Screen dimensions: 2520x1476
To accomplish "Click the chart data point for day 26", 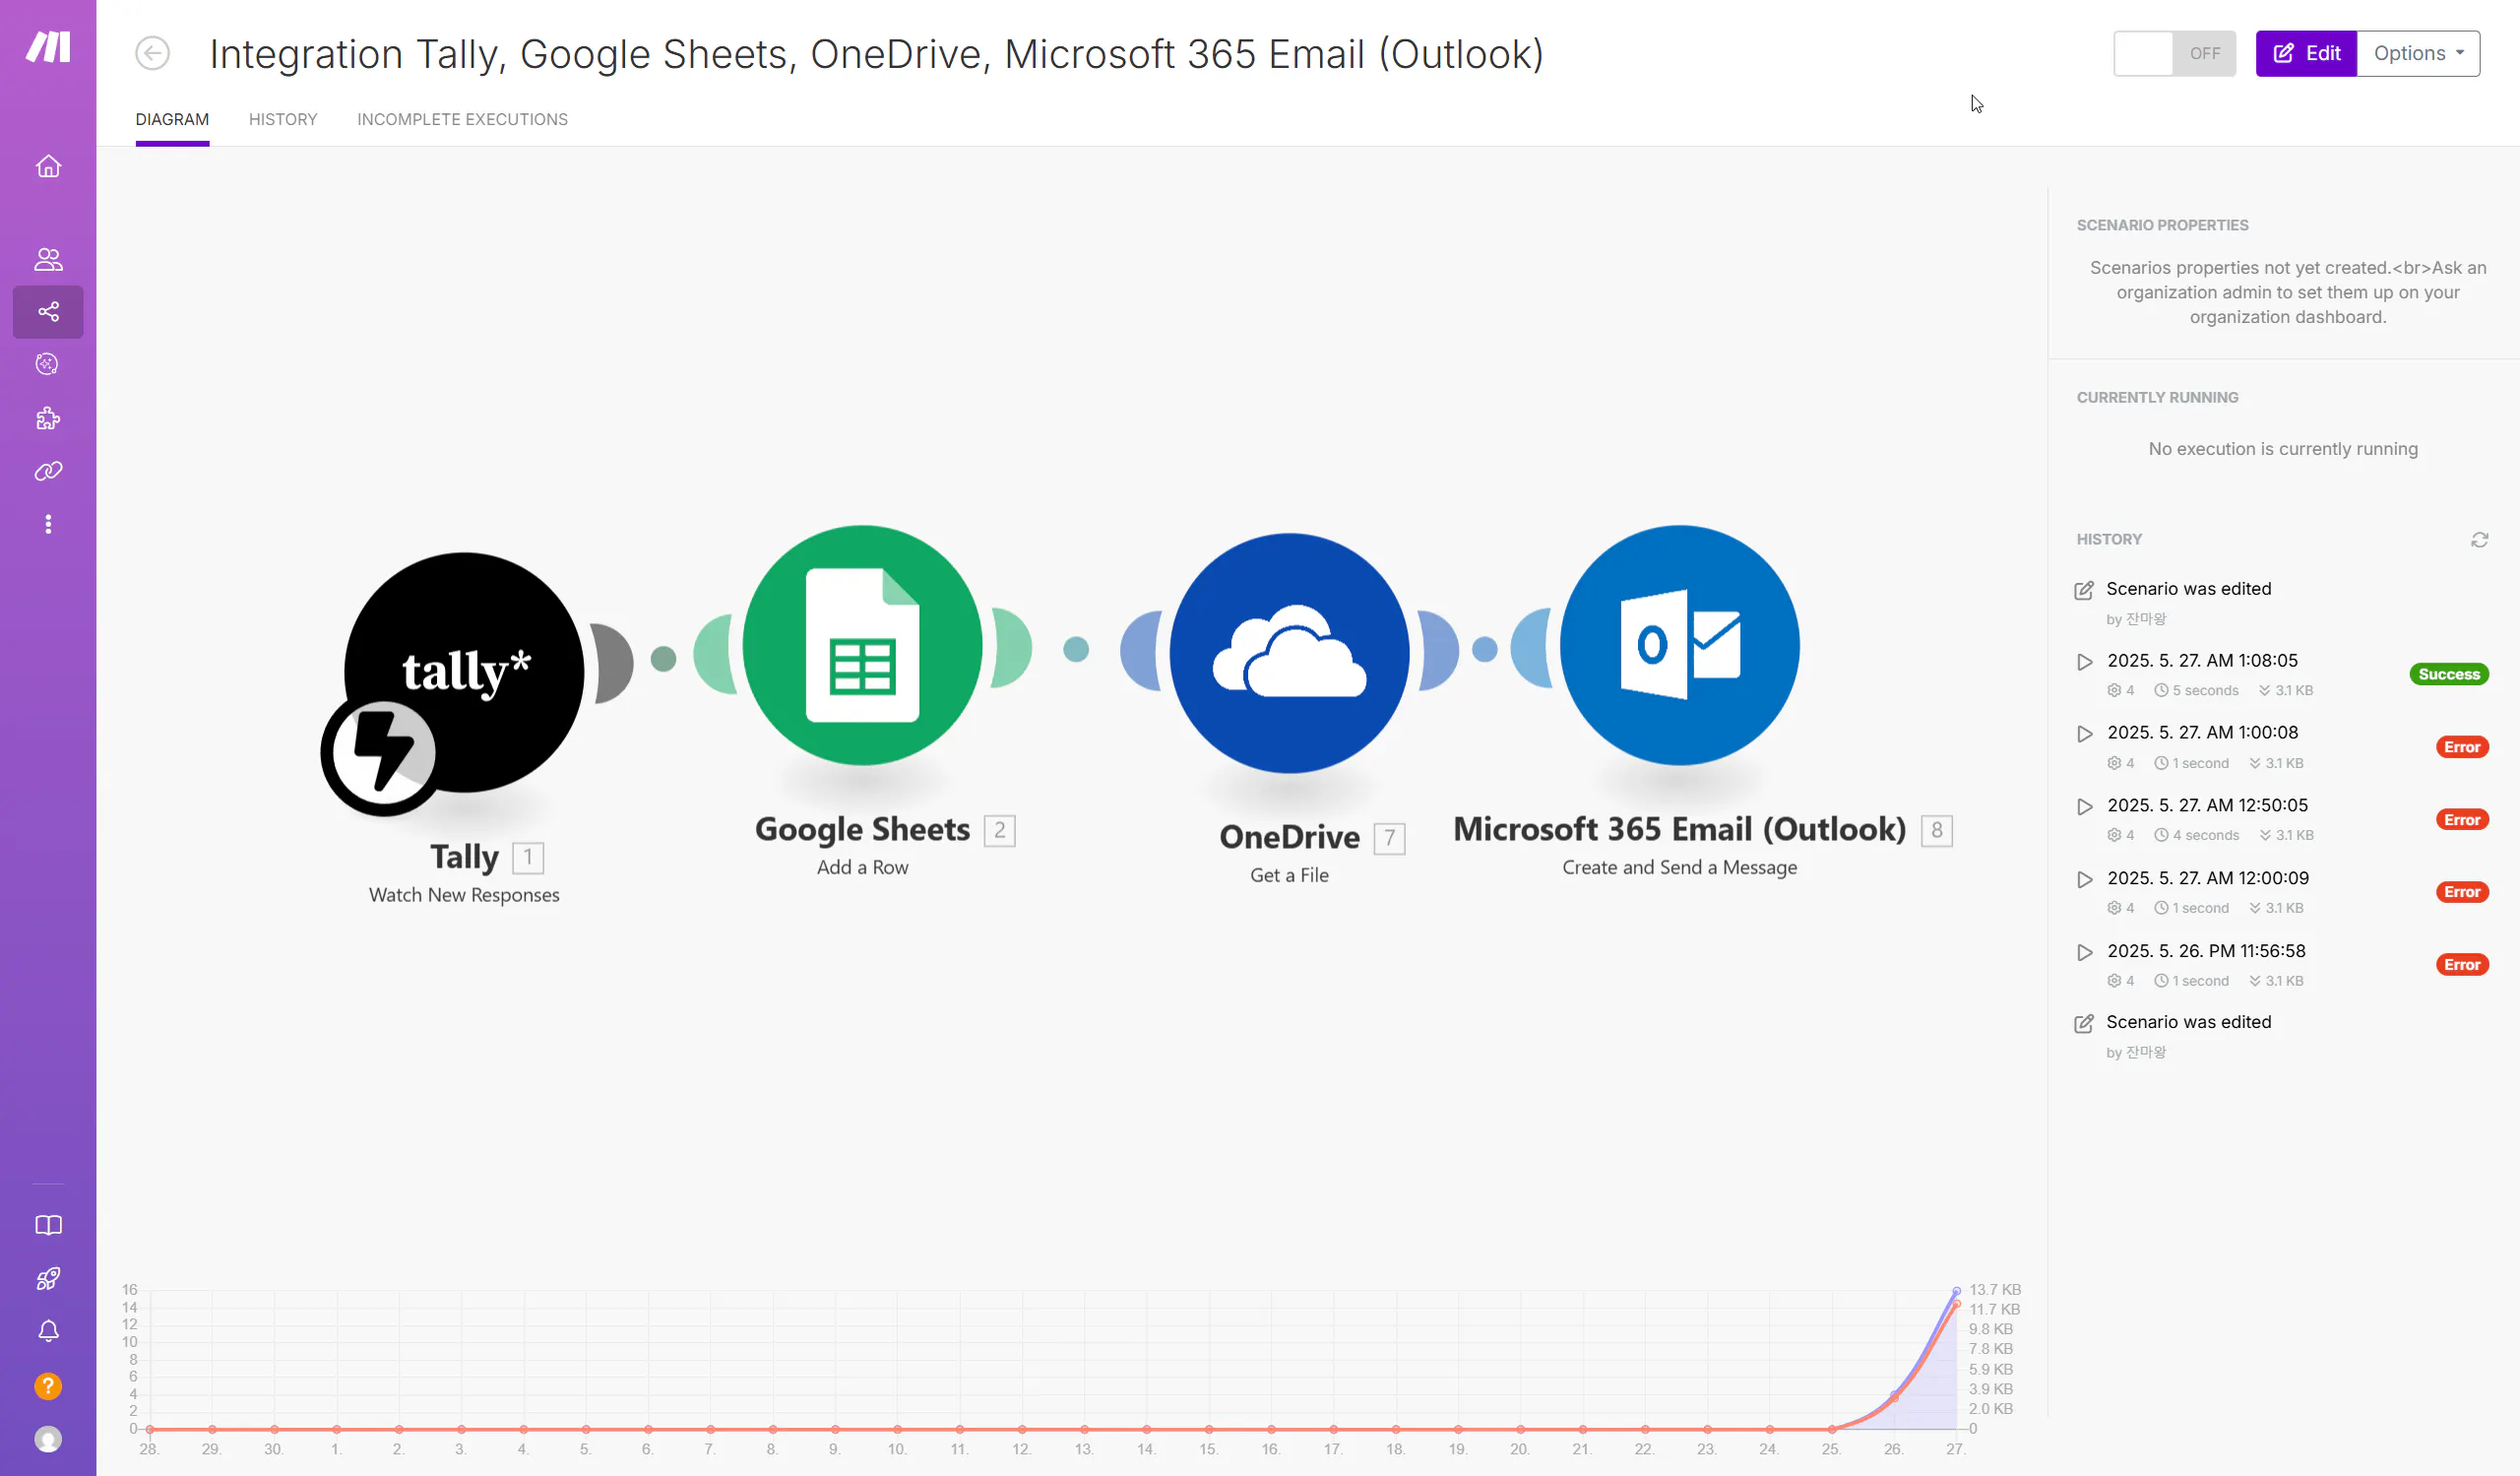I will [1894, 1395].
